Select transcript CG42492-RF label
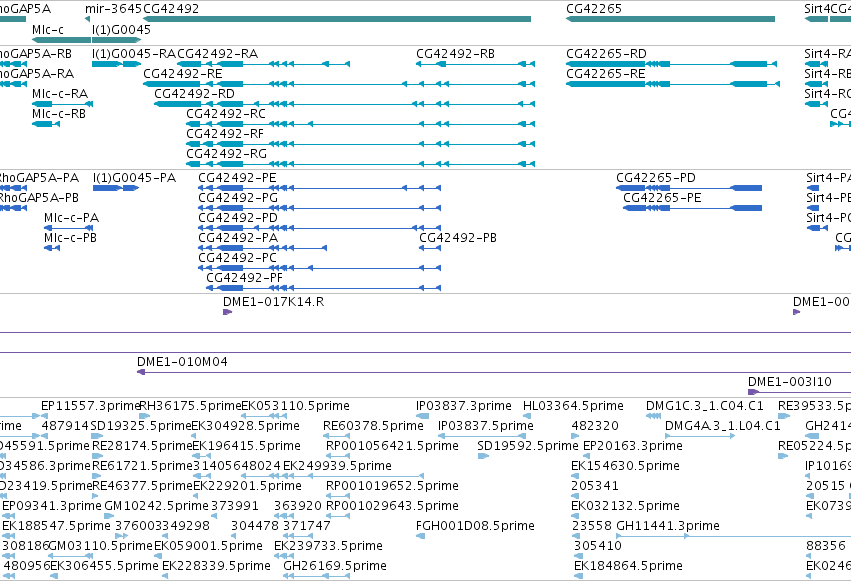This screenshot has height=581, width=851. click(225, 134)
